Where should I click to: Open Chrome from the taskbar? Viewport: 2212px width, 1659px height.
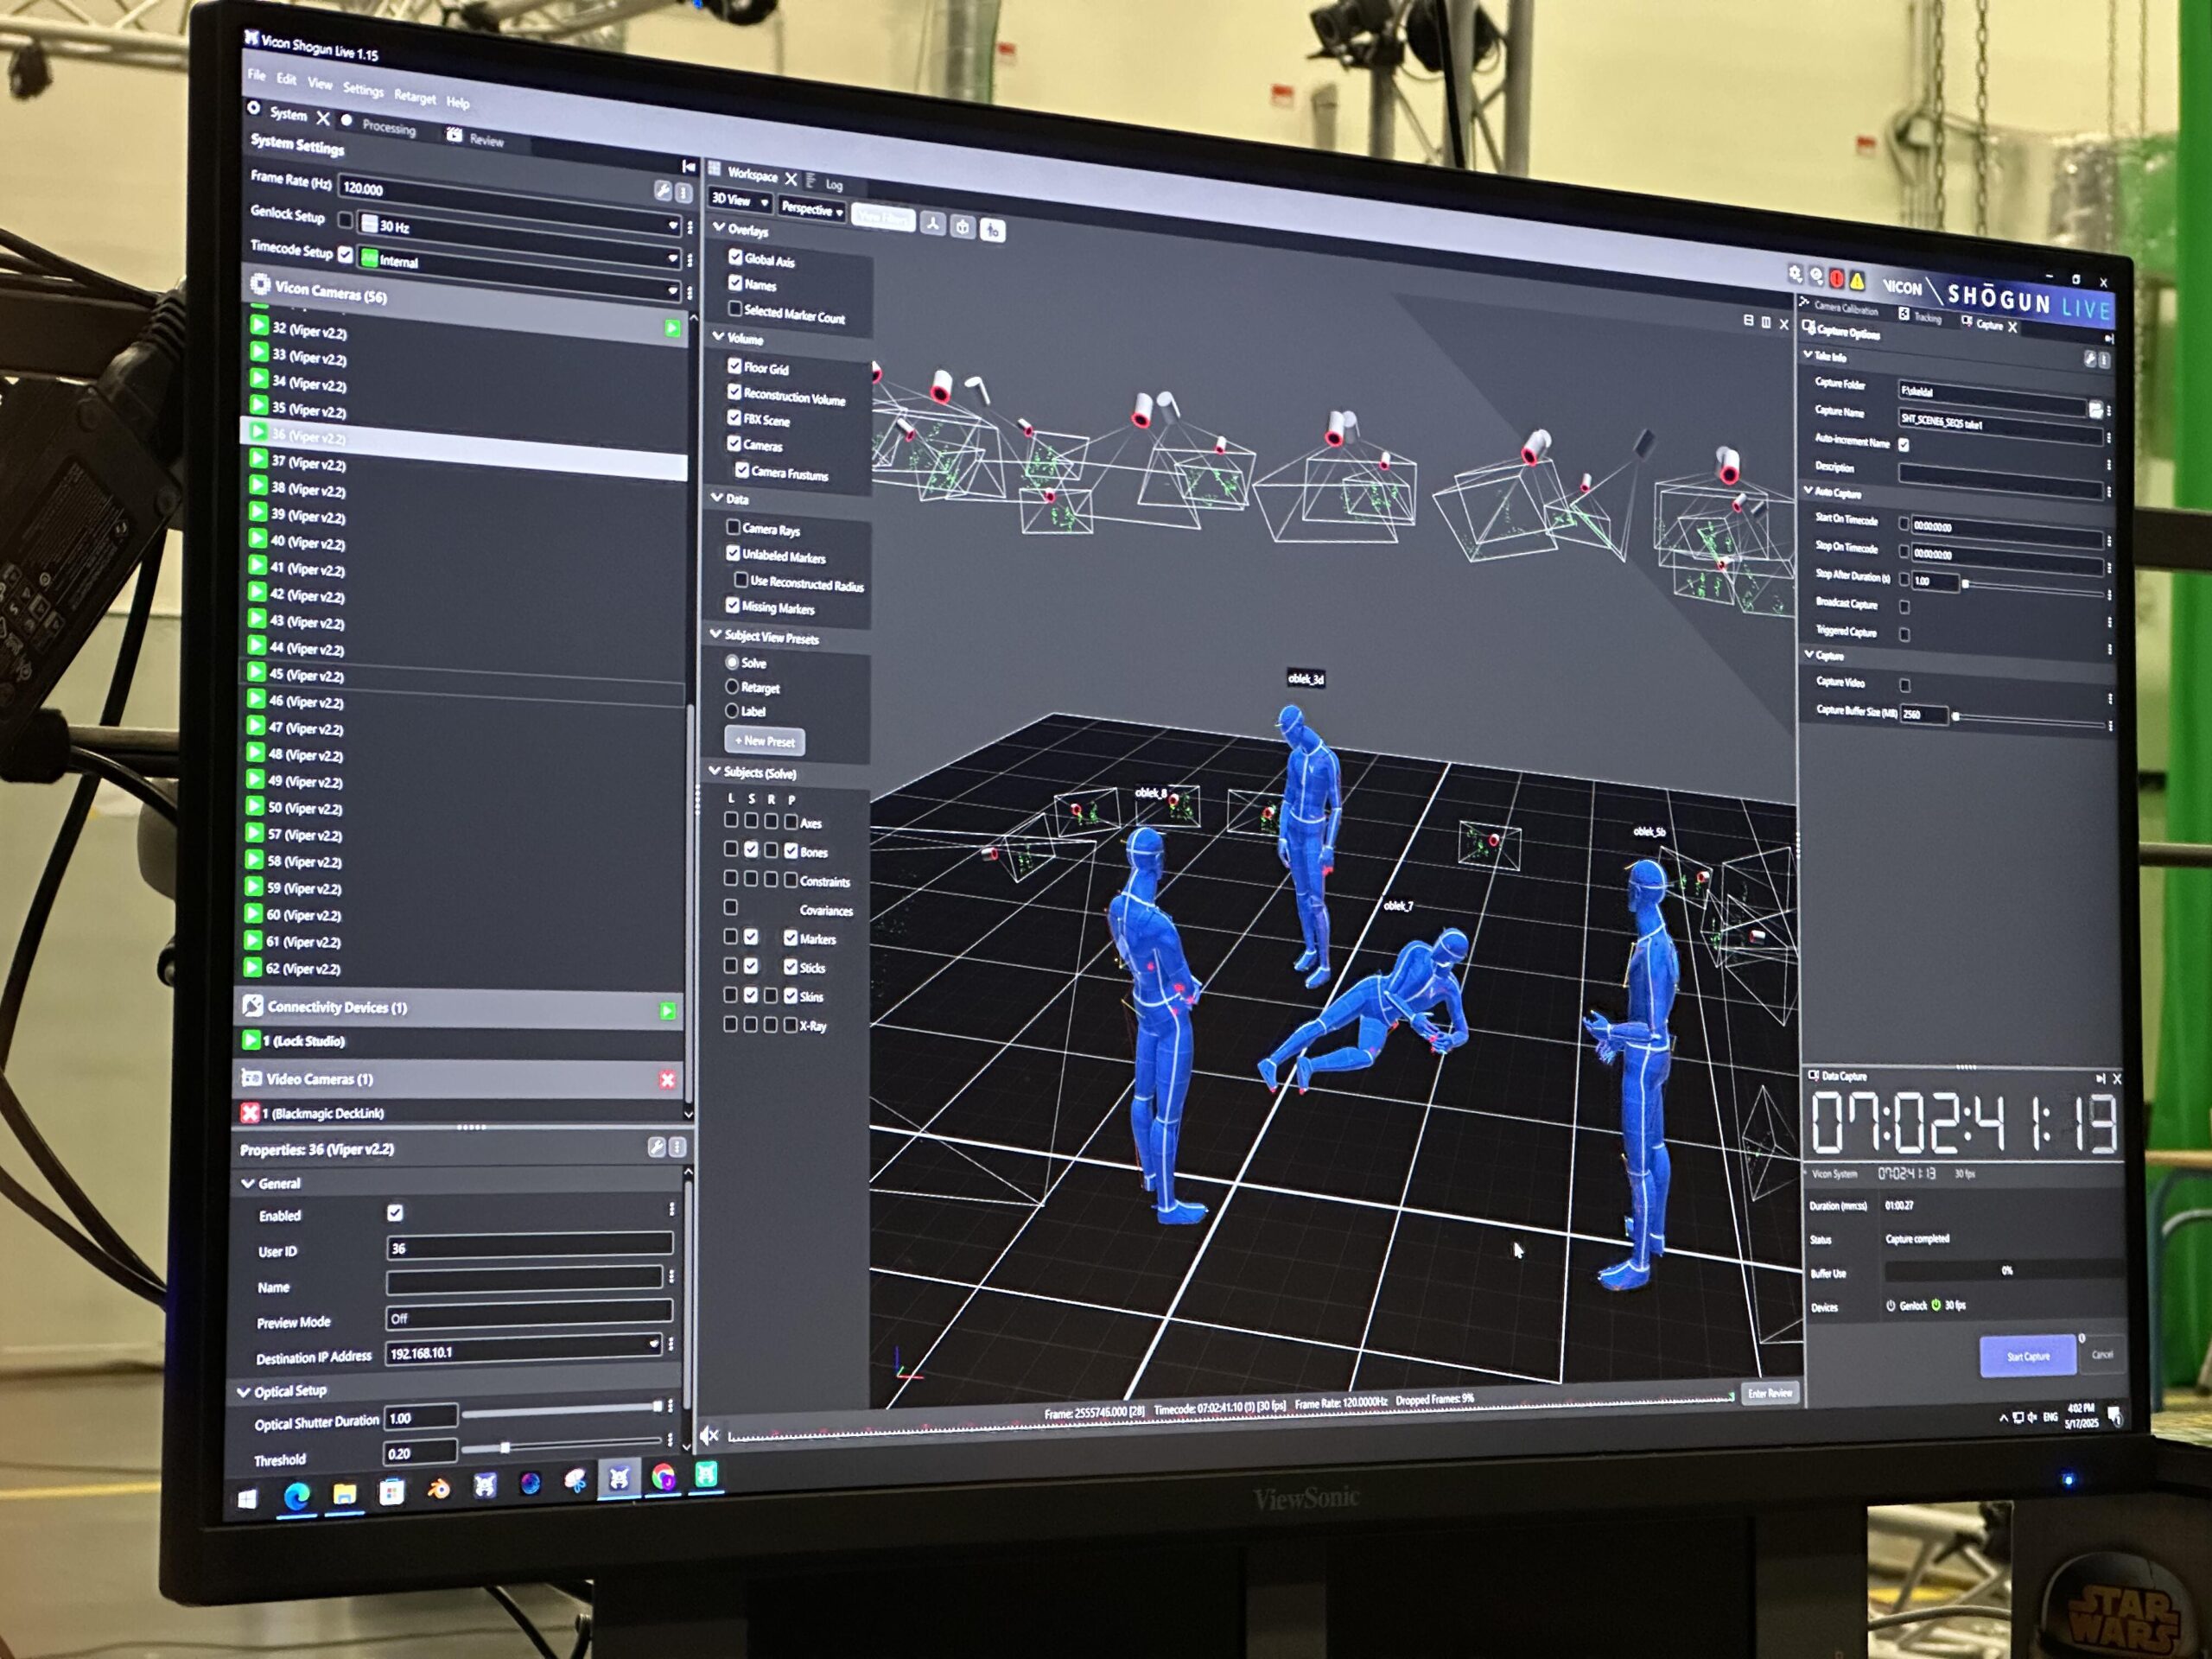click(x=662, y=1477)
